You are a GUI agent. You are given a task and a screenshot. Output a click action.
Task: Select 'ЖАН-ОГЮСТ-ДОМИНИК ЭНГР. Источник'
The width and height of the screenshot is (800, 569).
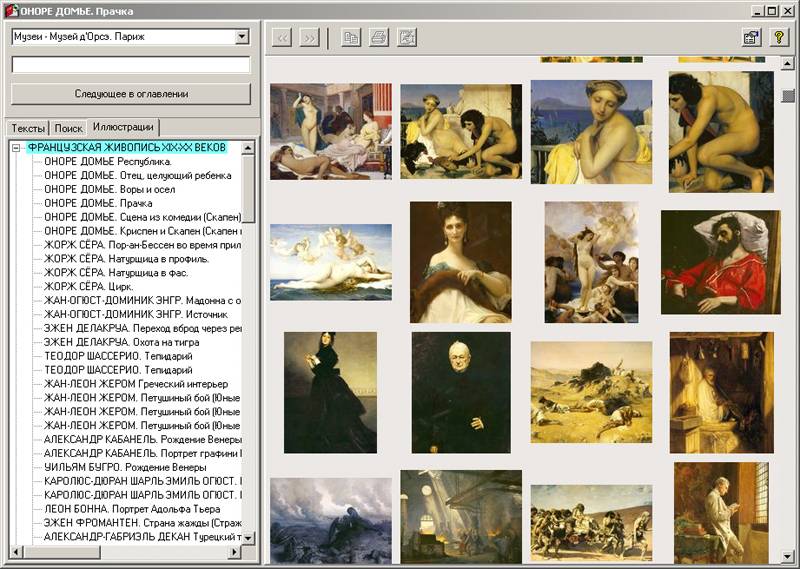pyautogui.click(x=136, y=314)
